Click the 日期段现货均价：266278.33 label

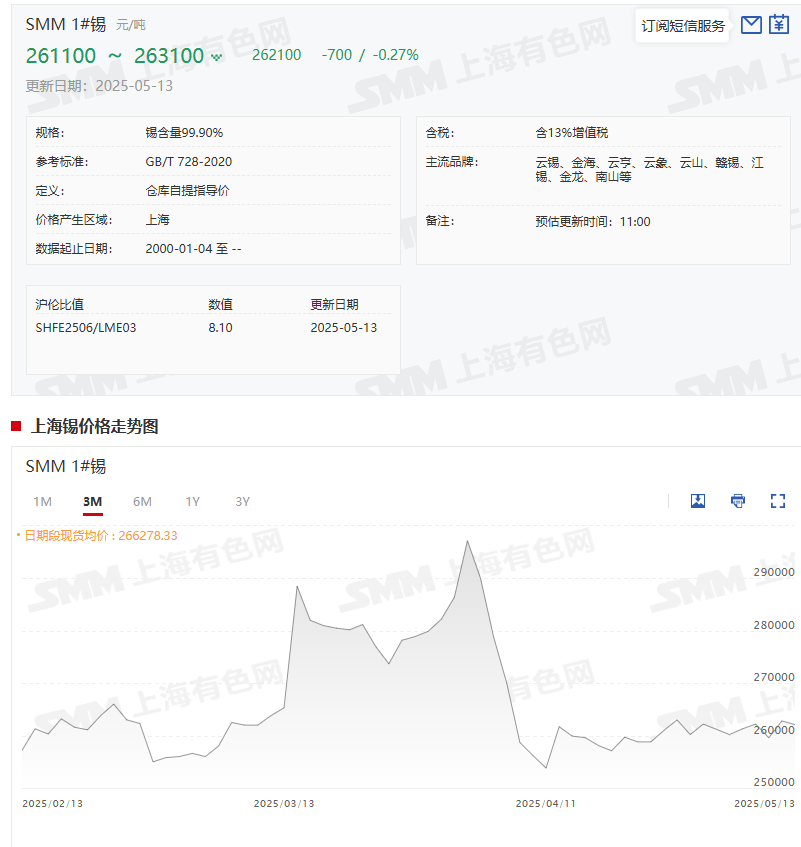pos(101,535)
